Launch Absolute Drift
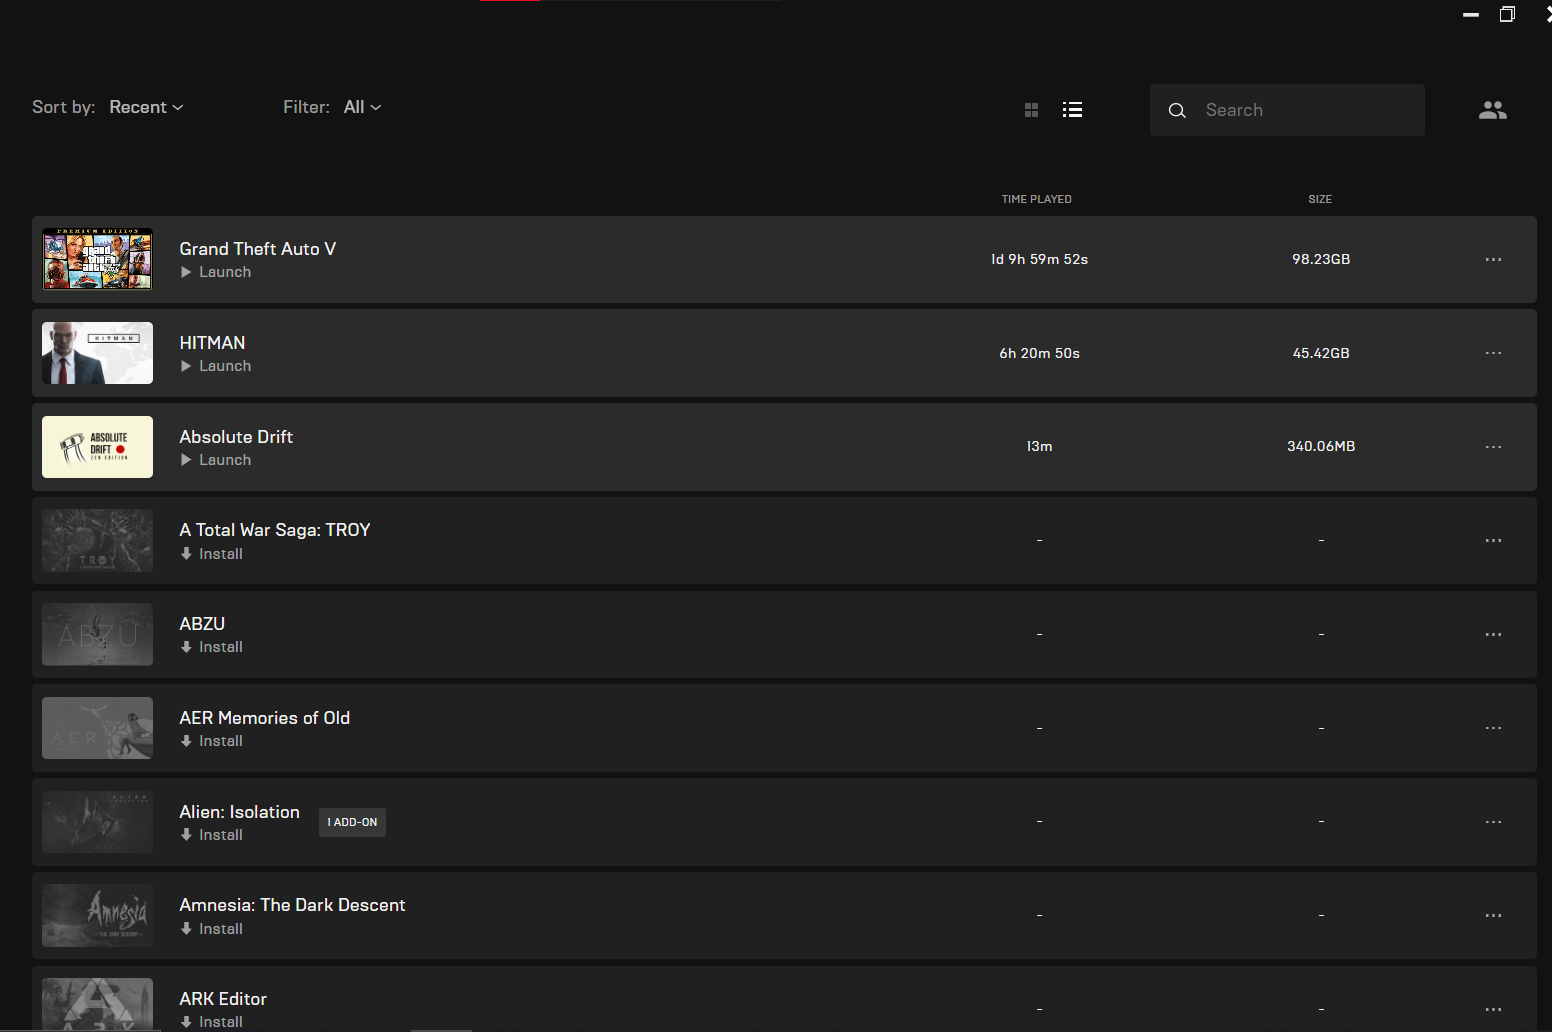The width and height of the screenshot is (1552, 1032). (216, 460)
